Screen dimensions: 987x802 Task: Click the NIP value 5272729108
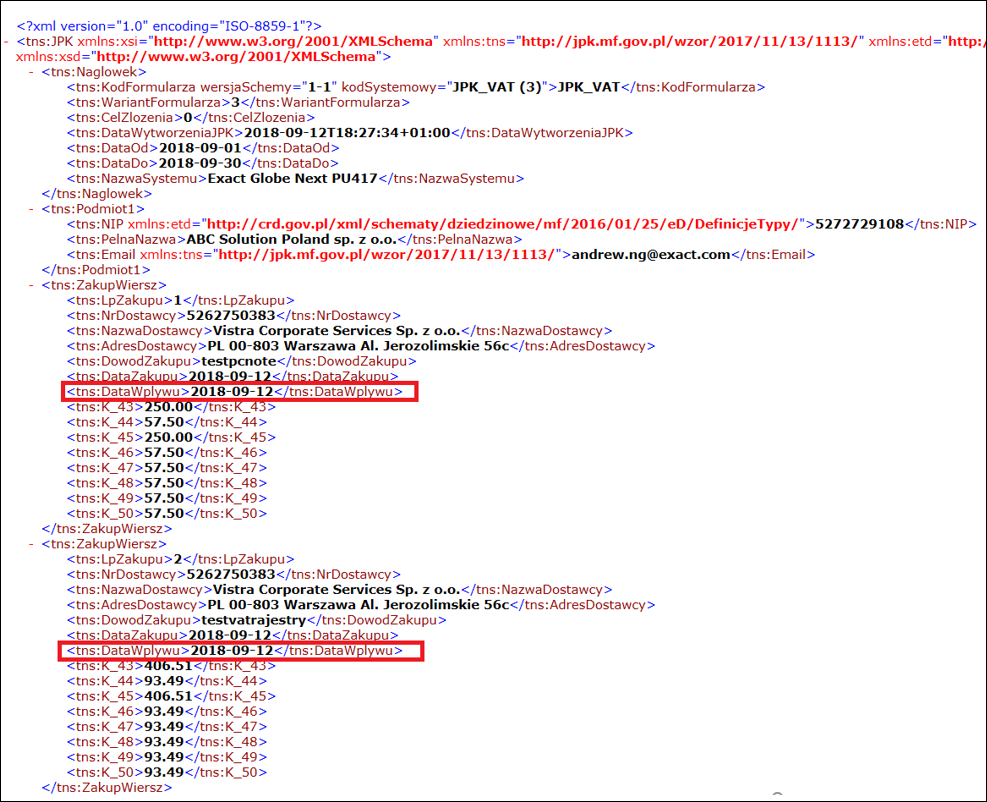[x=858, y=224]
